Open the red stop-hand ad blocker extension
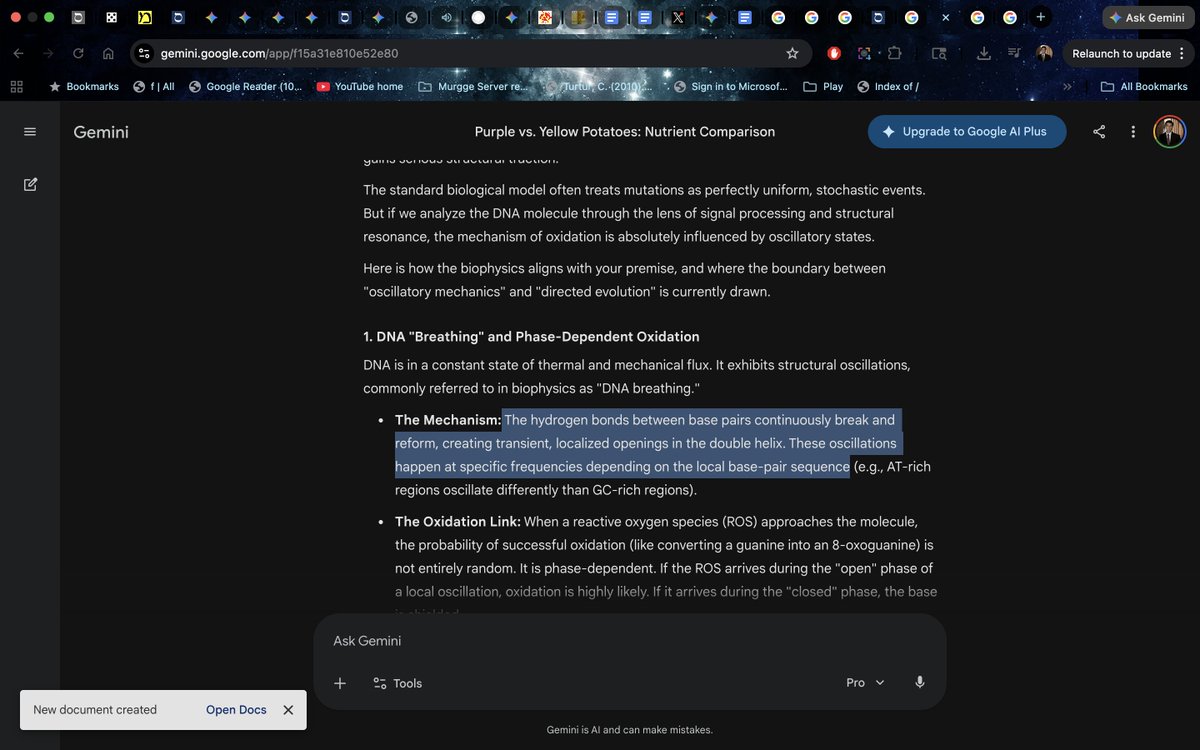Viewport: 1200px width, 750px height. (x=834, y=54)
